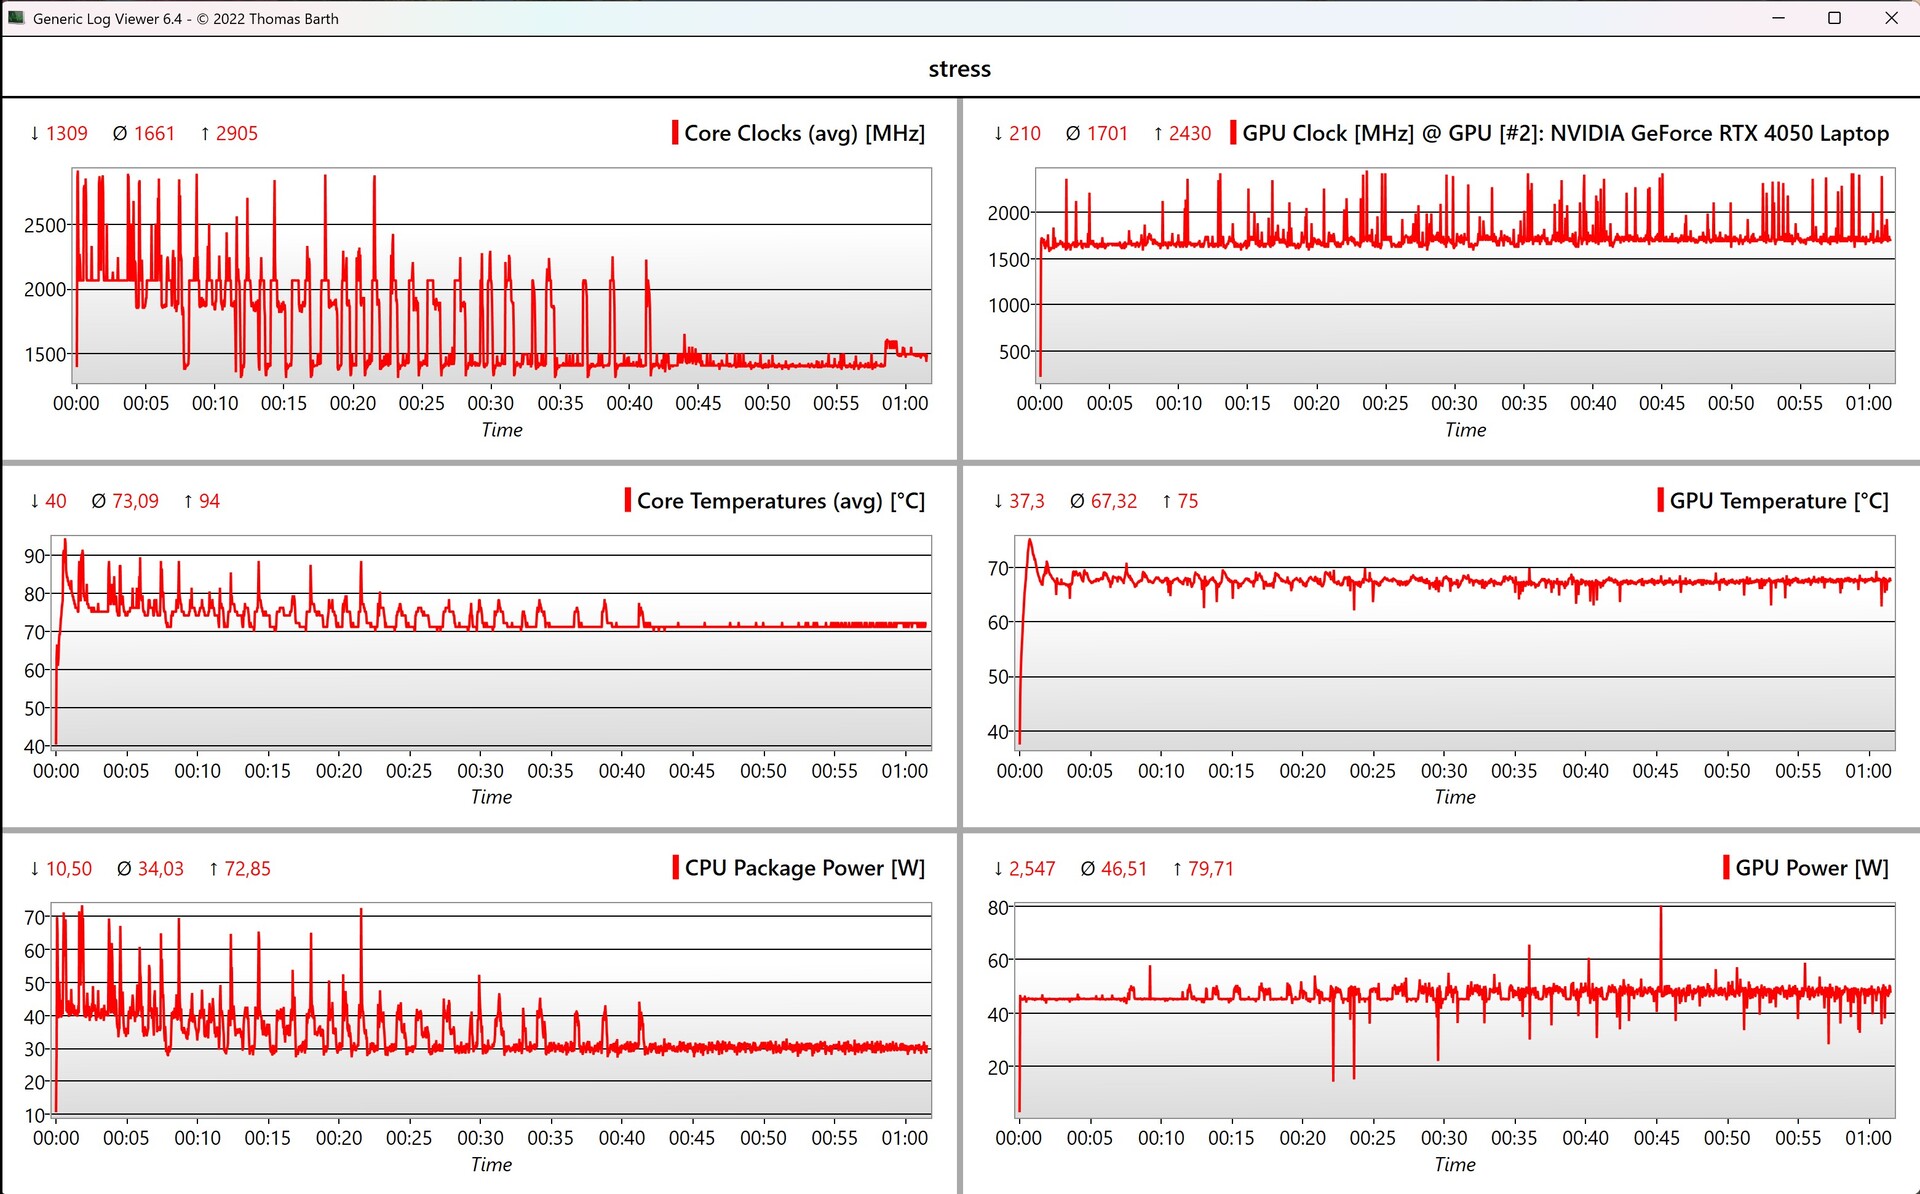This screenshot has height=1194, width=1920.
Task: Click the red Core Clocks legend swatch
Action: (x=675, y=133)
